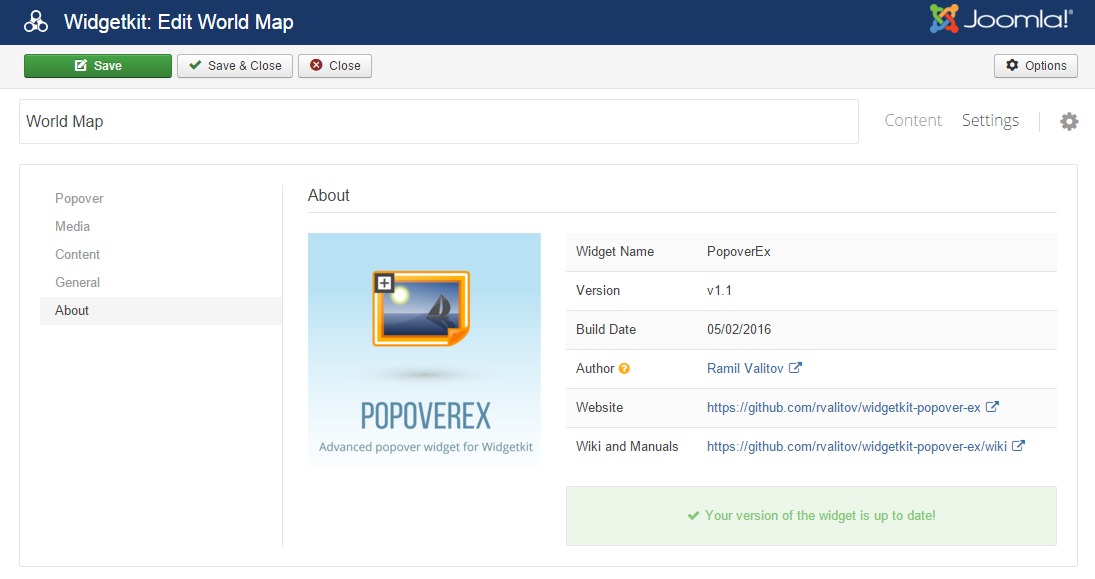Click the PopoverEx widget name value
This screenshot has width=1095, height=579.
(x=739, y=251)
